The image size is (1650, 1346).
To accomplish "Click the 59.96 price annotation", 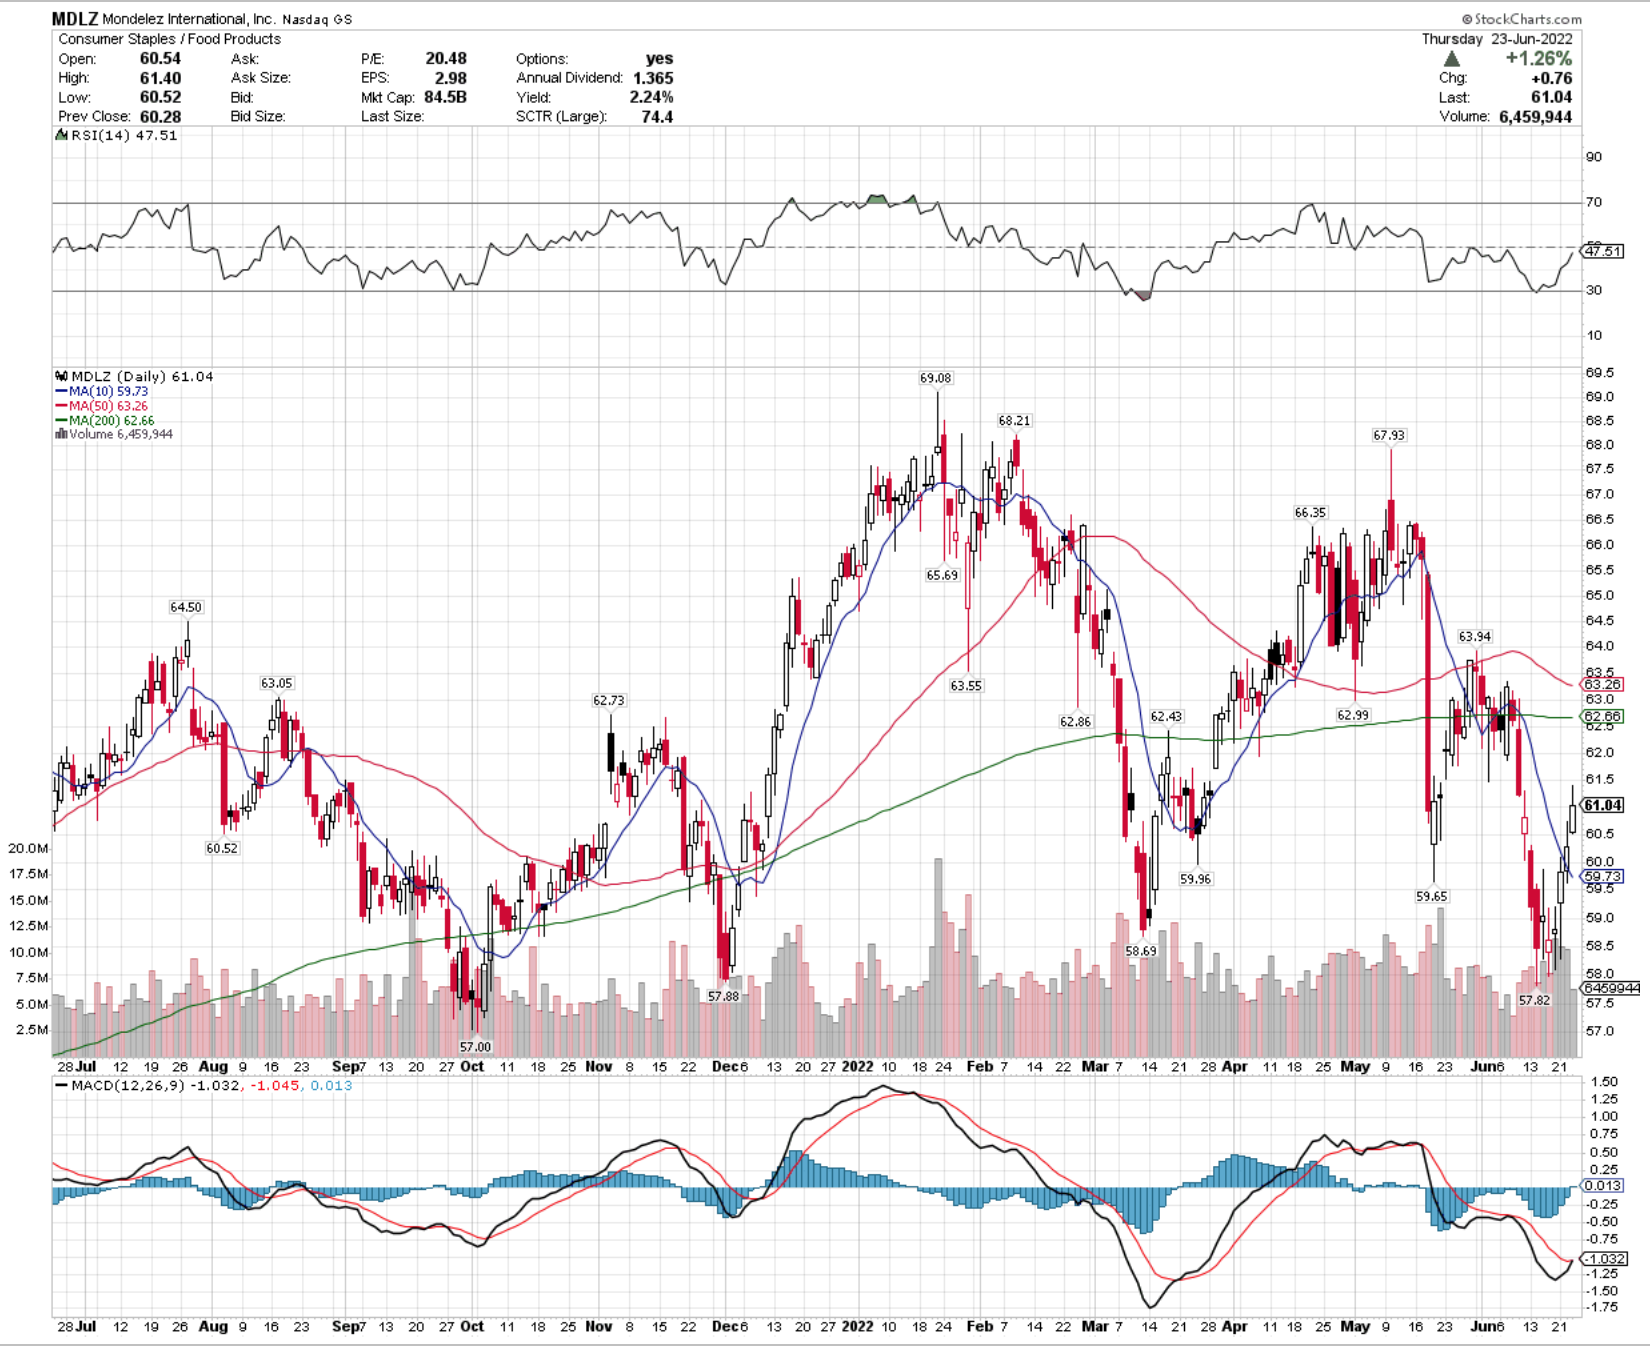I will [x=1195, y=879].
